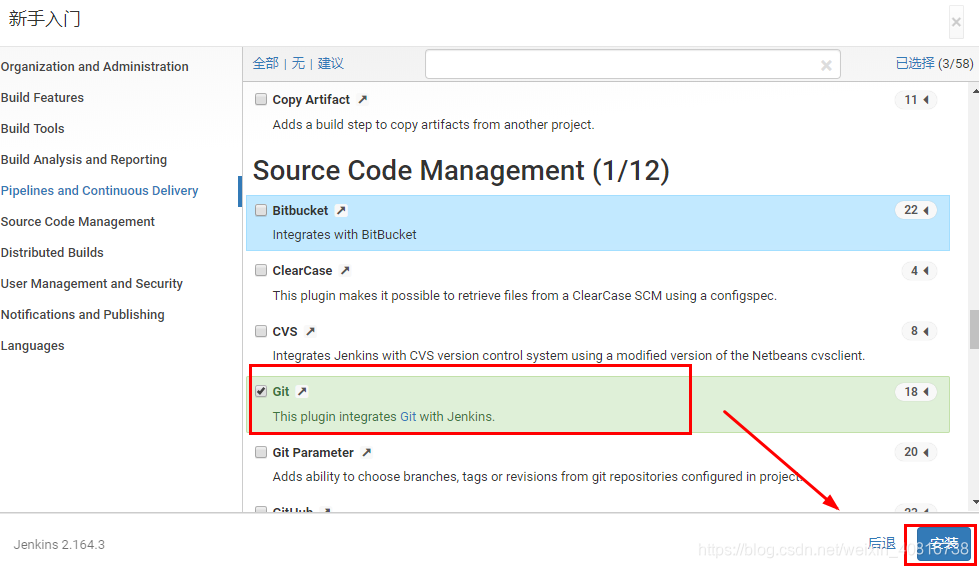Go to Build Analysis and Reporting category
This screenshot has height=568, width=979.
(x=84, y=159)
